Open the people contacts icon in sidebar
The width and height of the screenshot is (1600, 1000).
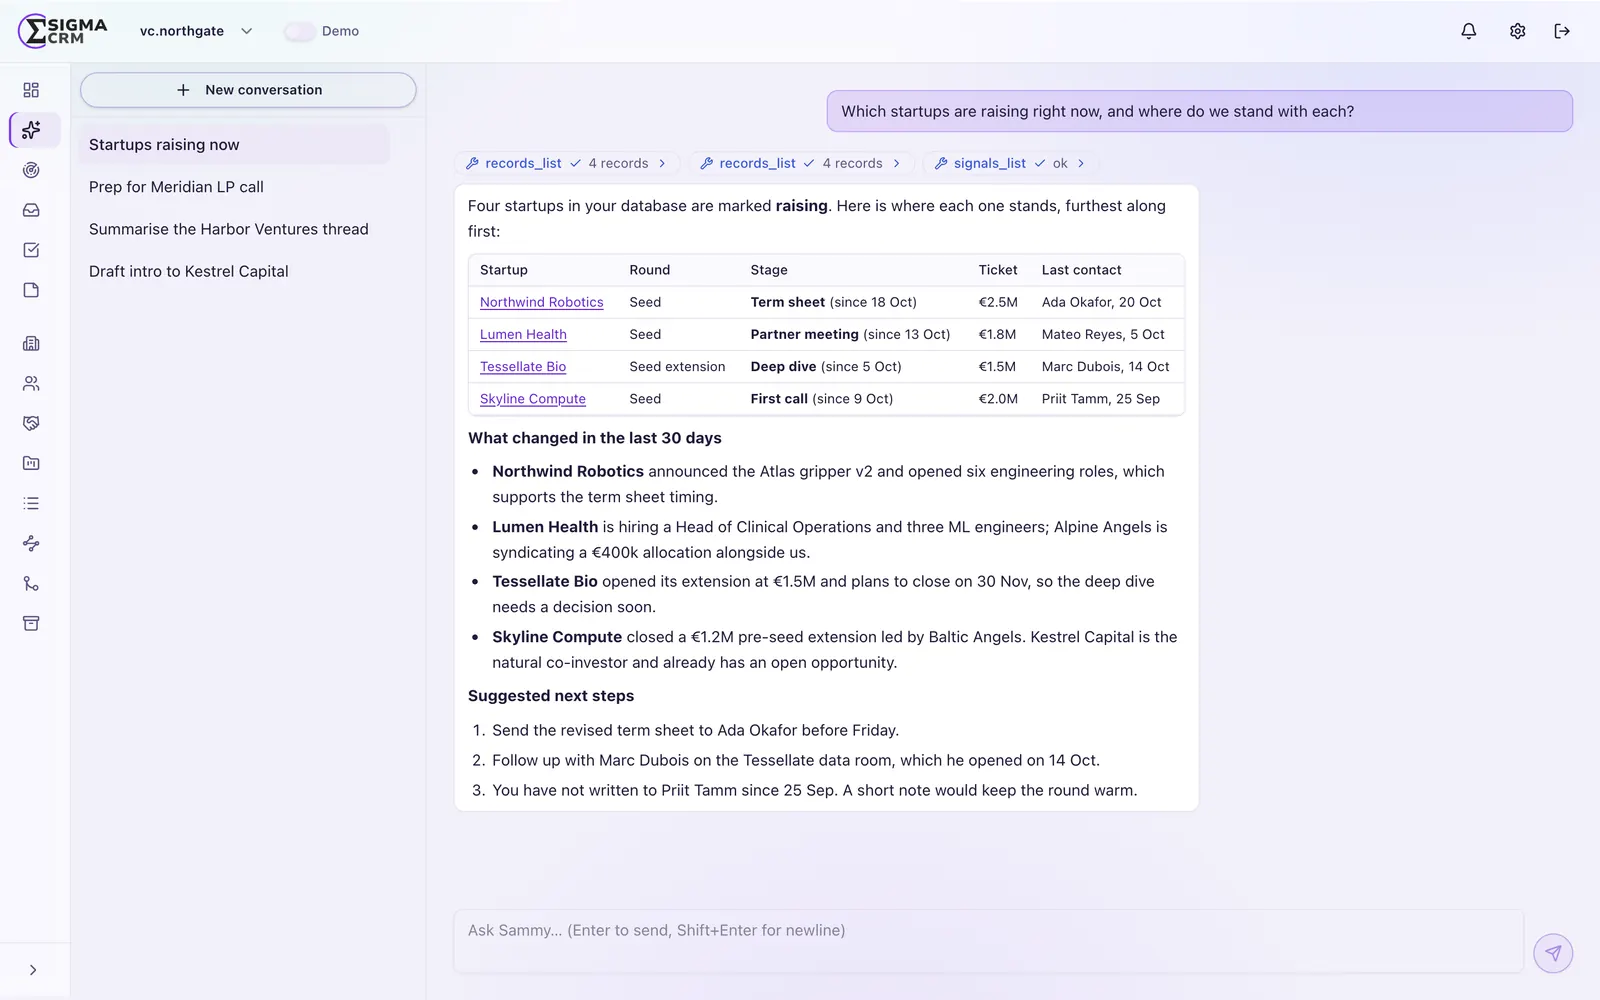tap(31, 383)
